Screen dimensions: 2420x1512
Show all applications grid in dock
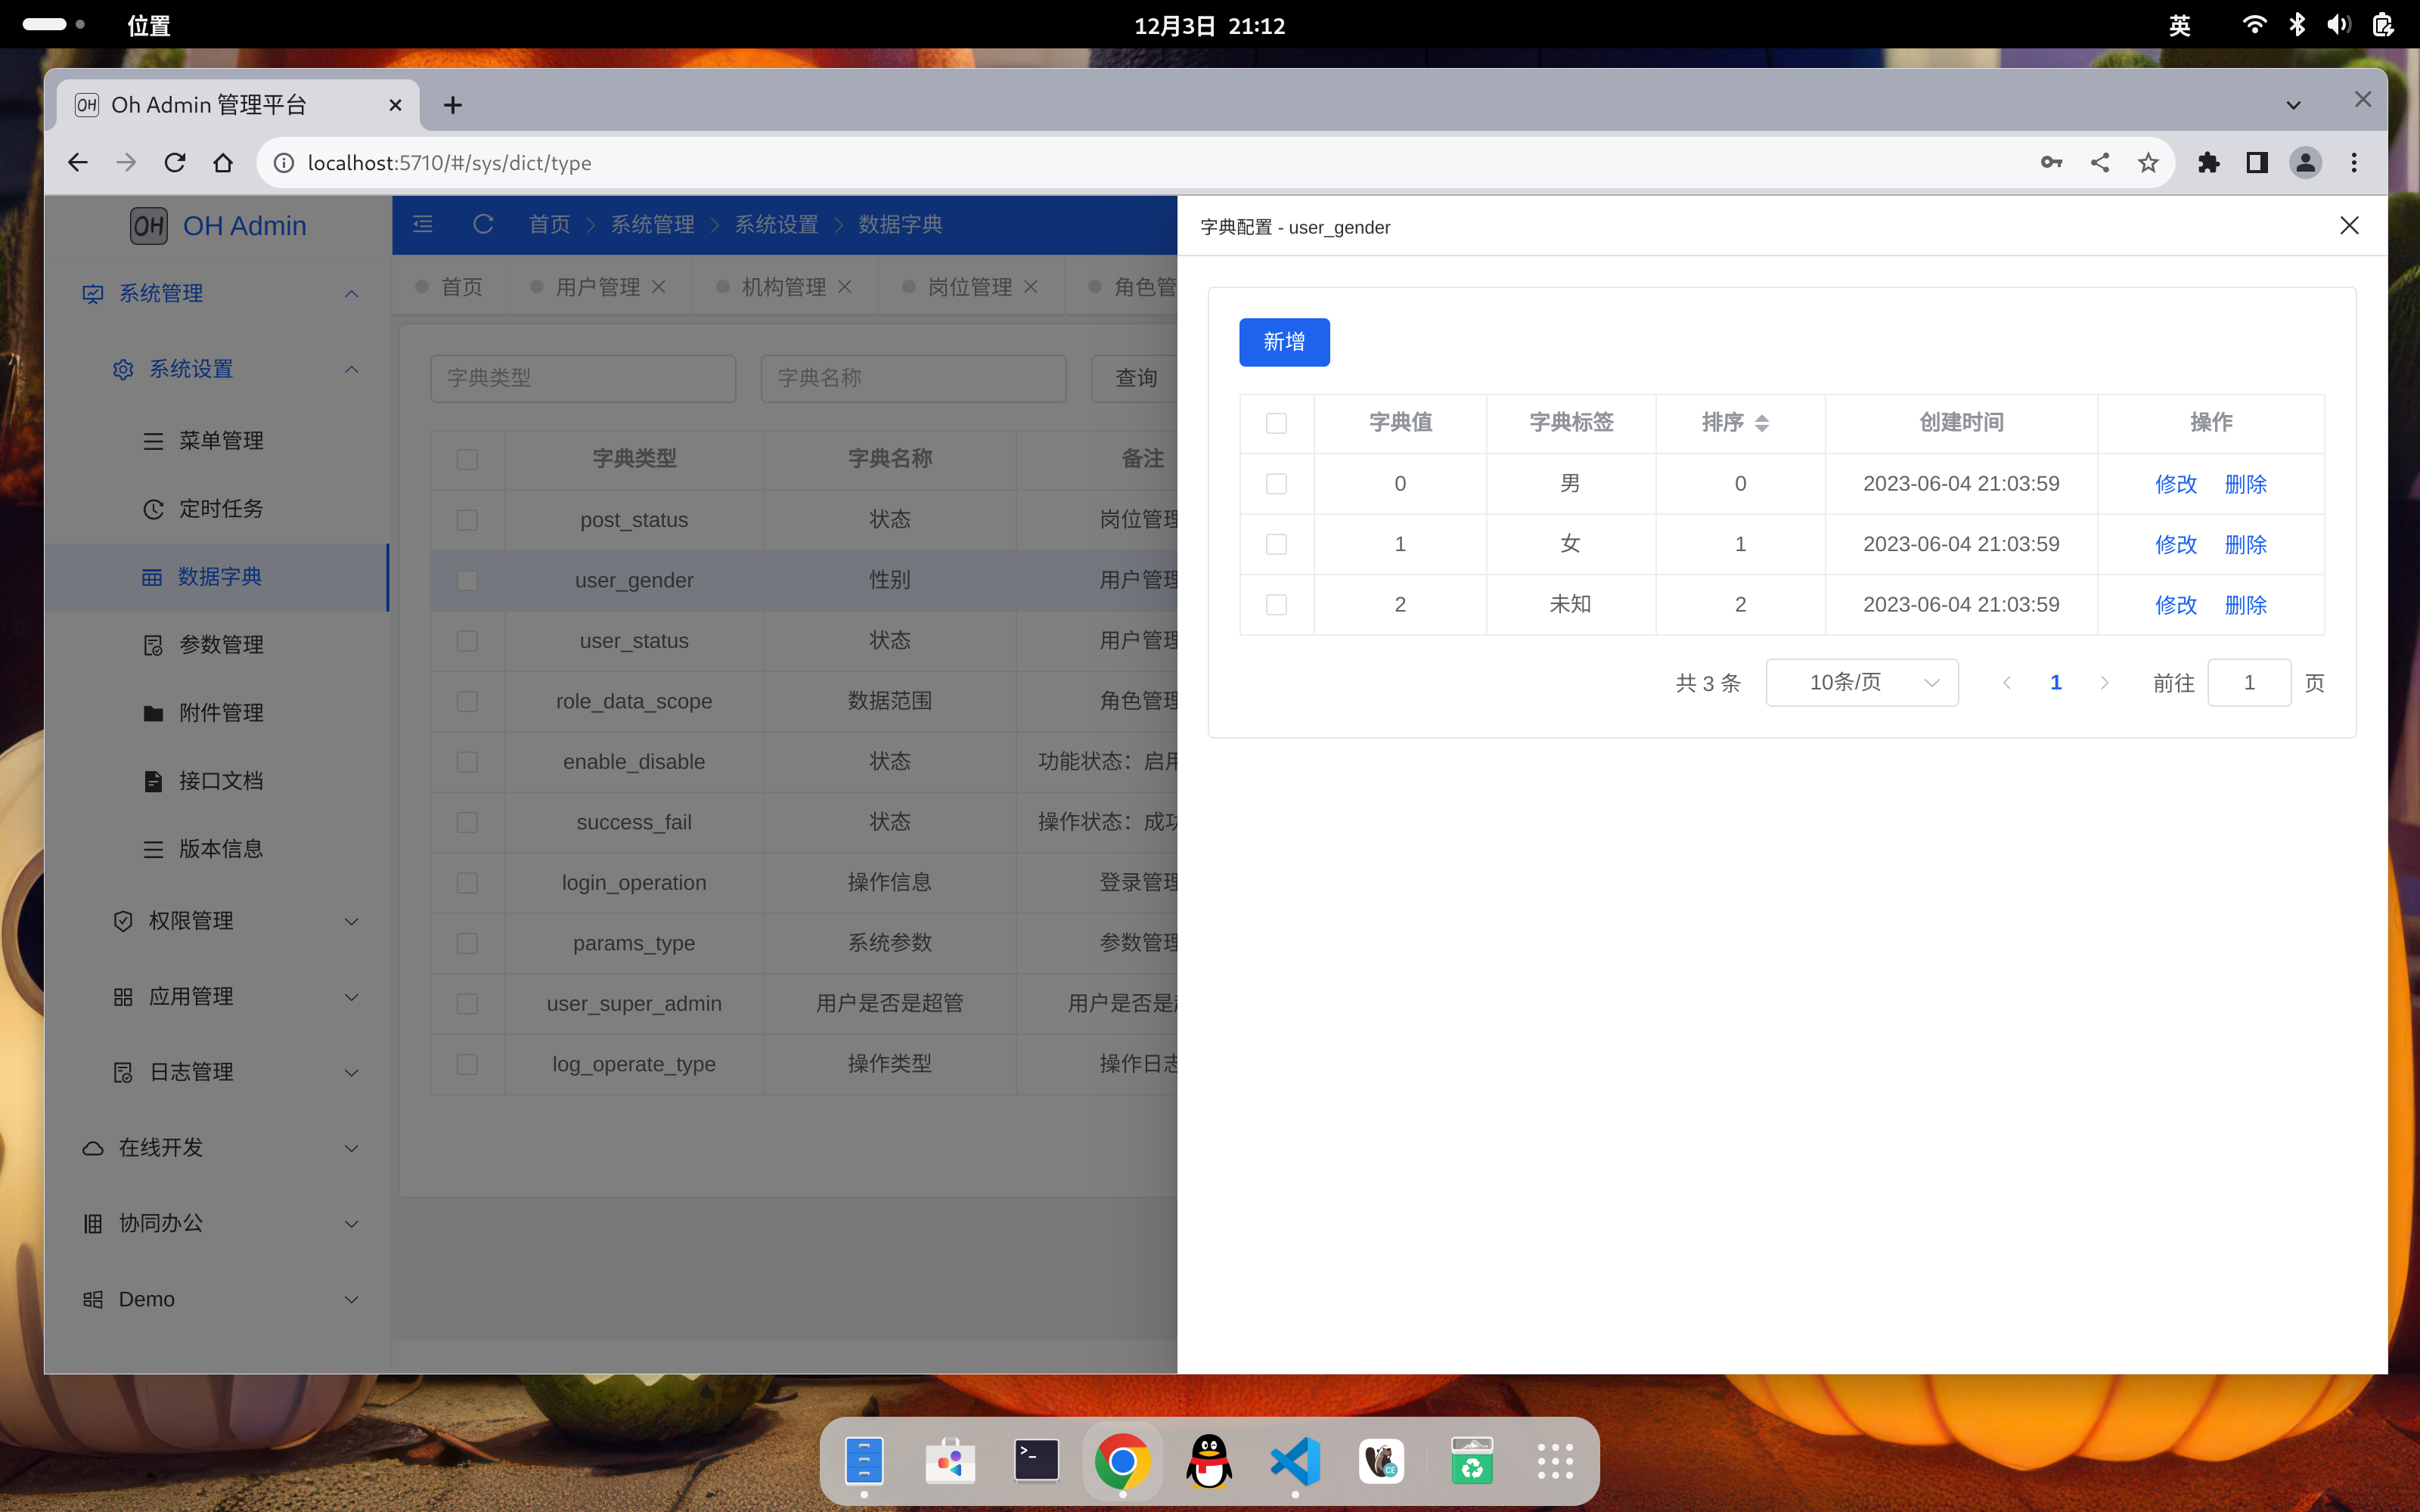pos(1555,1461)
